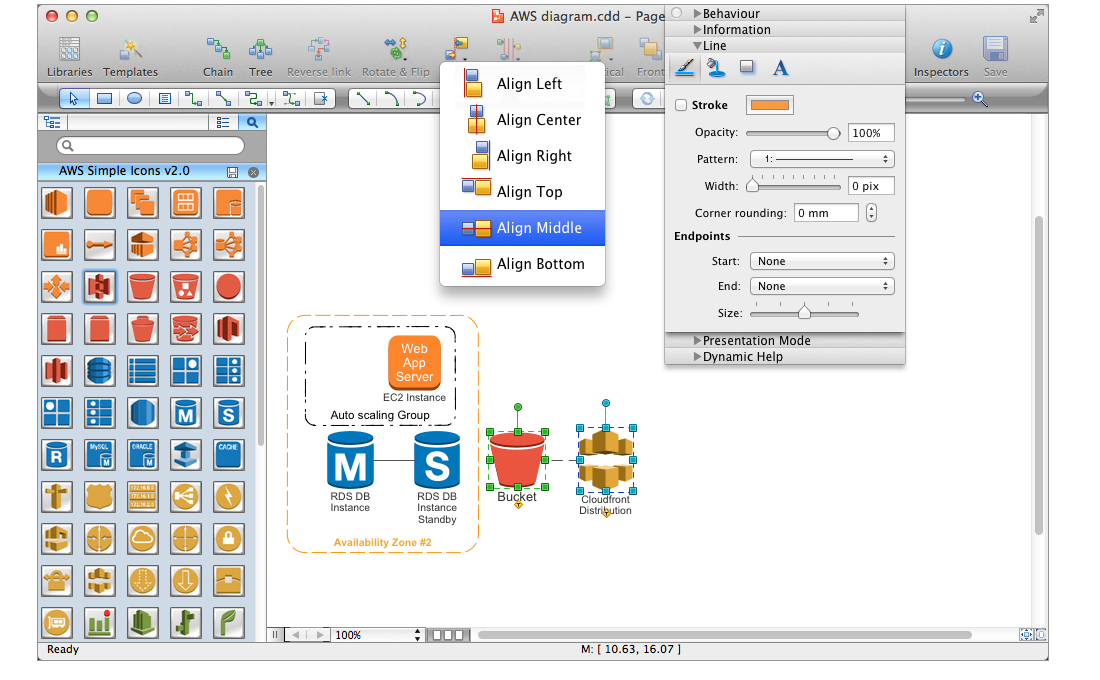Viewport: 1100px width, 680px height.
Task: Expand the Dynamic Help section
Action: pyautogui.click(x=697, y=356)
